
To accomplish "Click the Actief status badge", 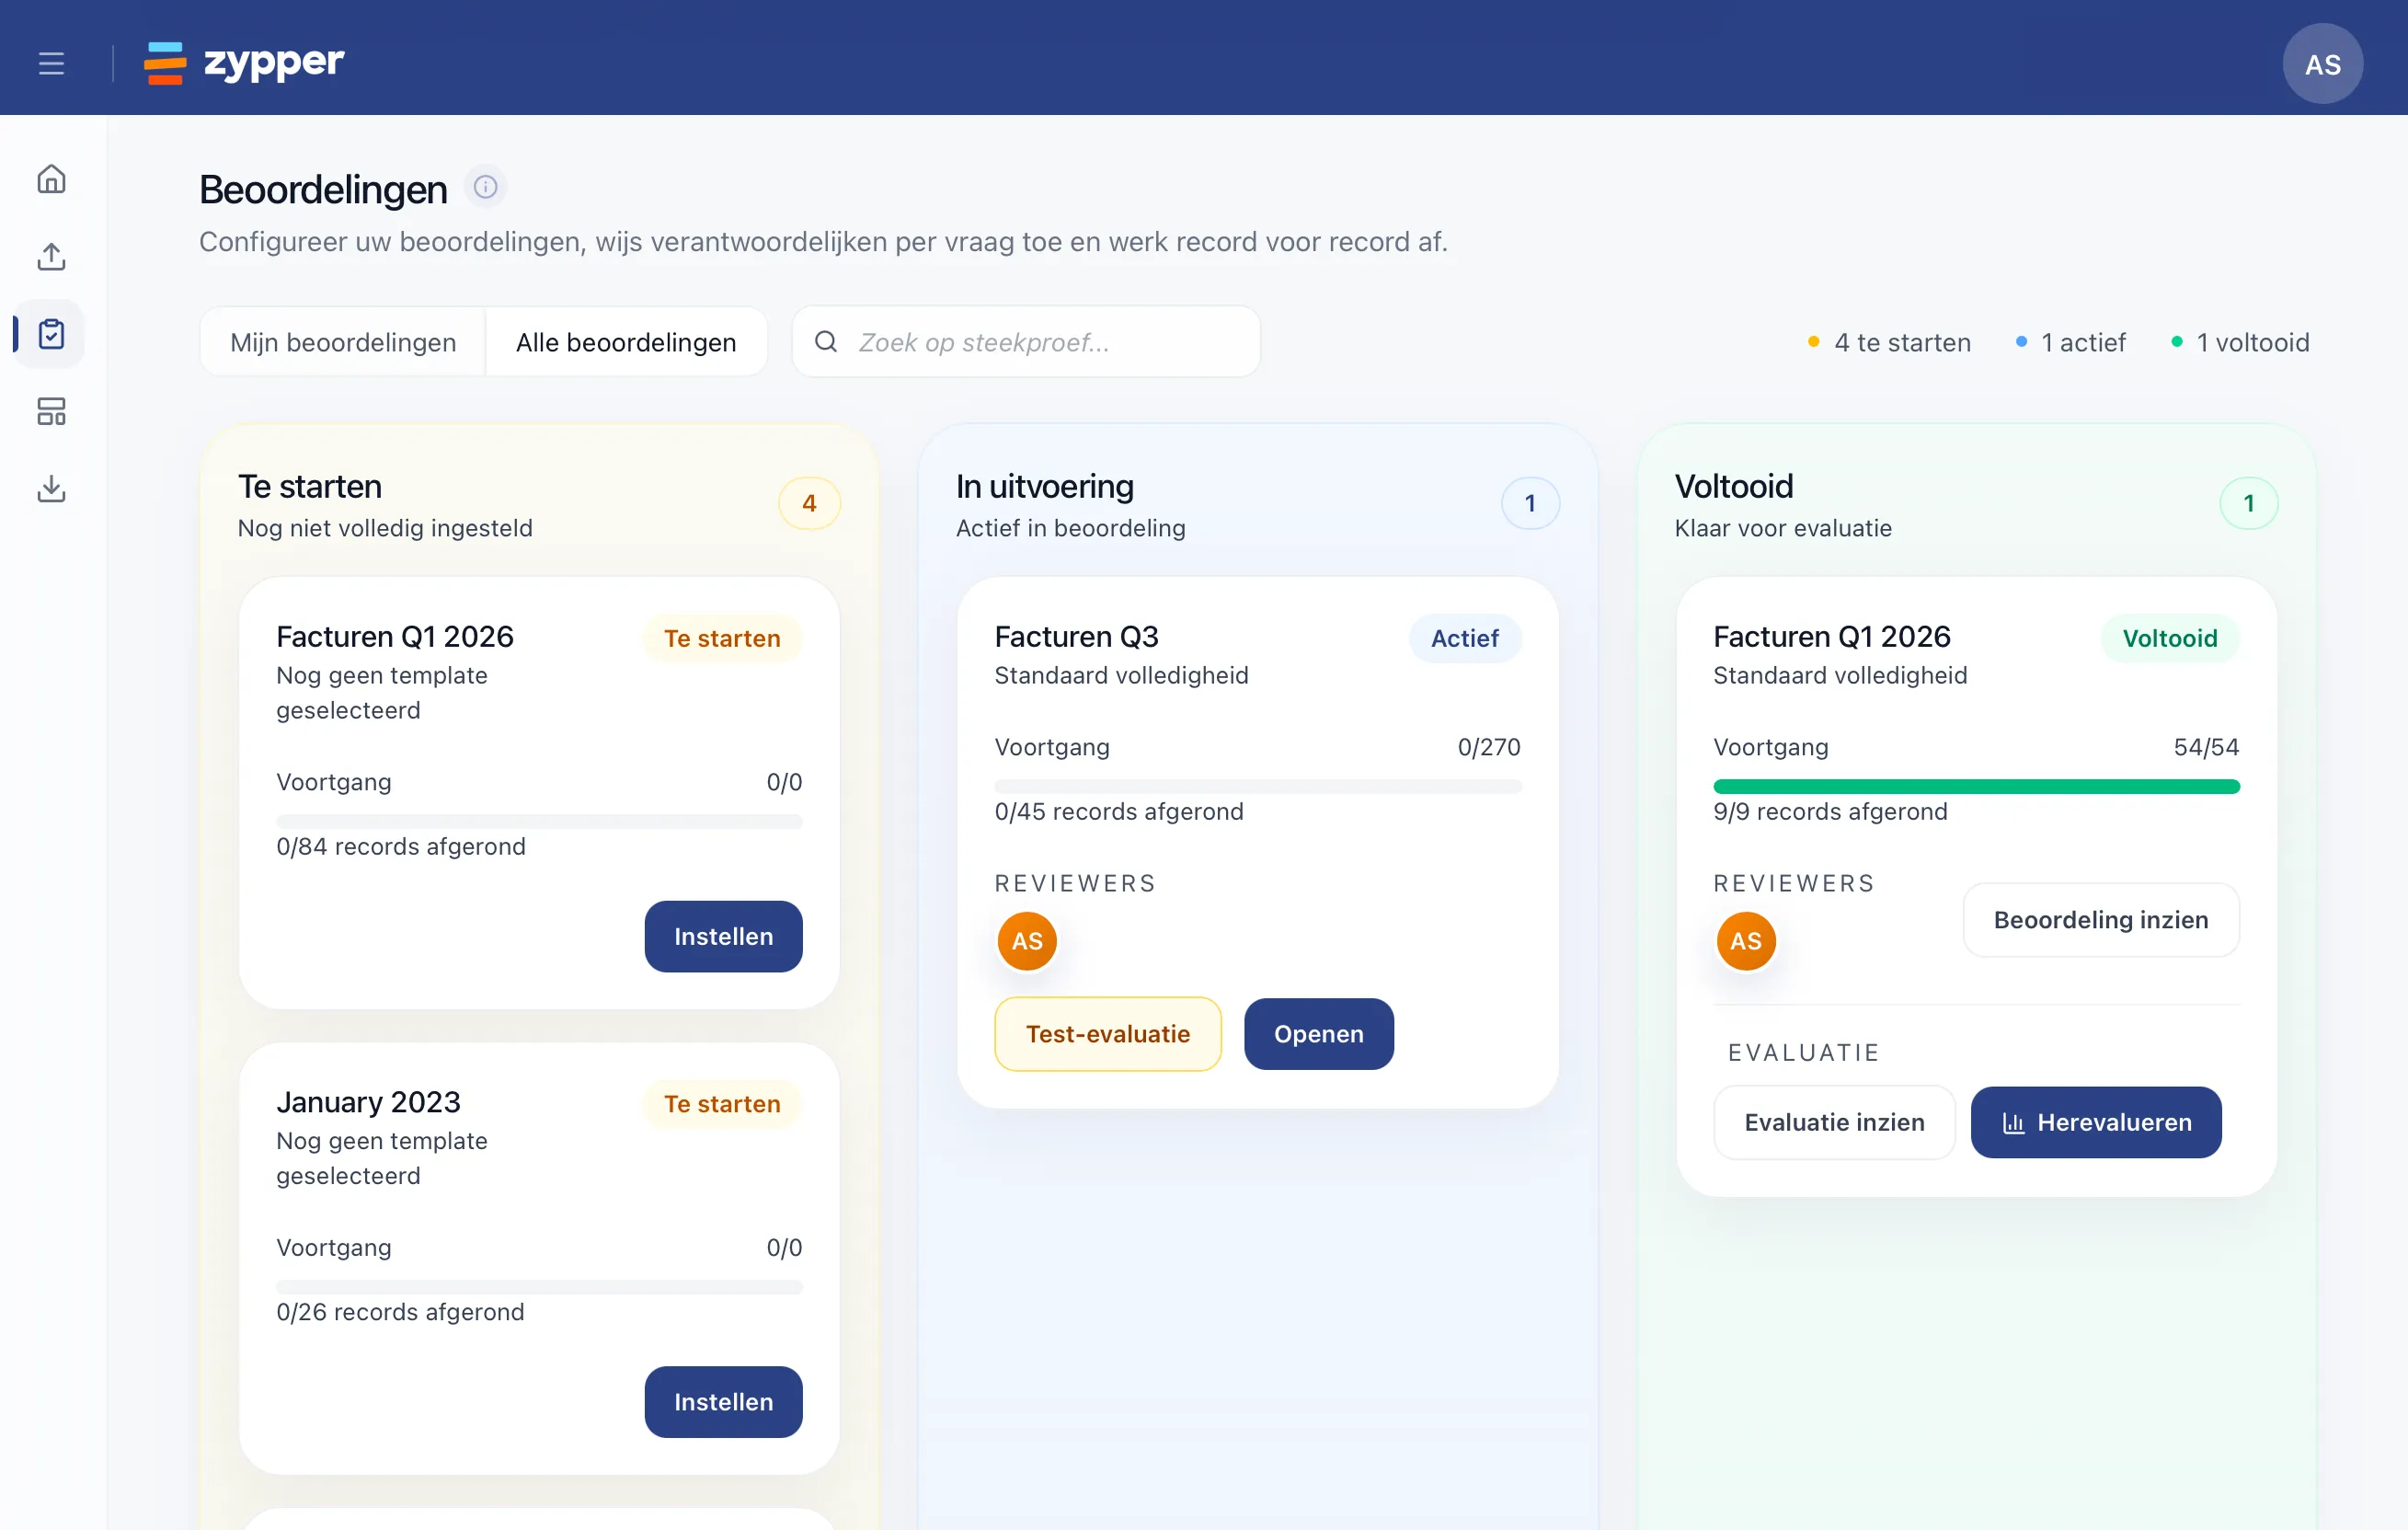I will click(1464, 638).
